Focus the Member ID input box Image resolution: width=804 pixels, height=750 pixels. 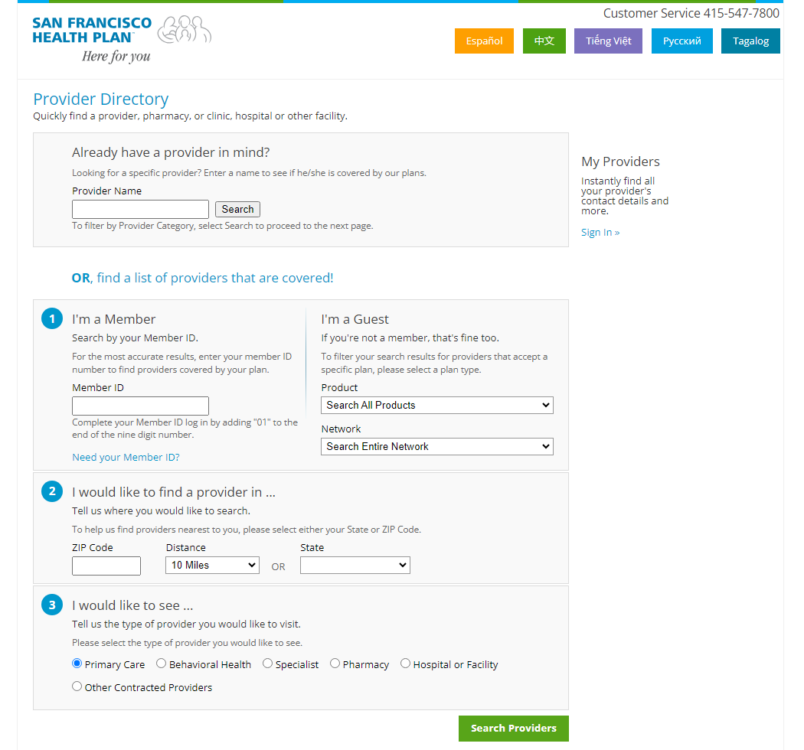pos(140,406)
